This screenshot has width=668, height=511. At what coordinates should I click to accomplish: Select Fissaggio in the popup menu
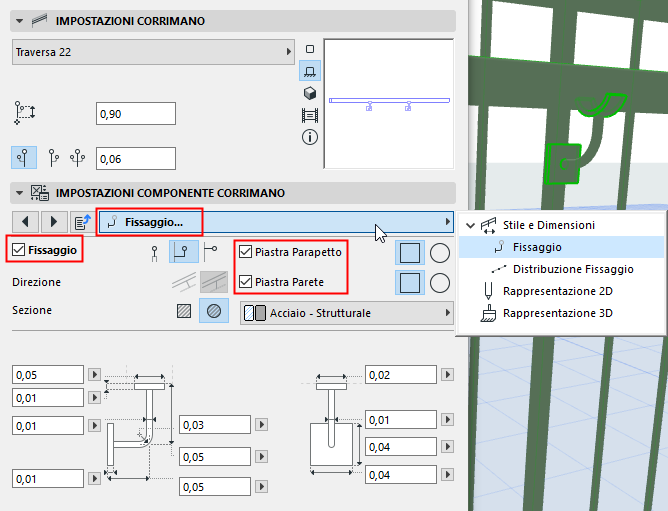[537, 247]
